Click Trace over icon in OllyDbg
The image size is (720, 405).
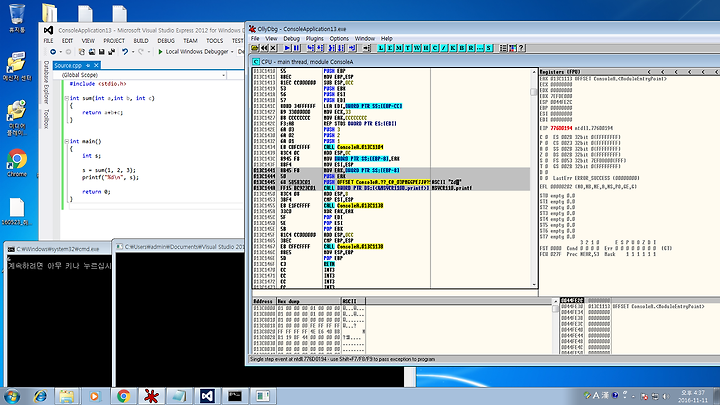341,48
